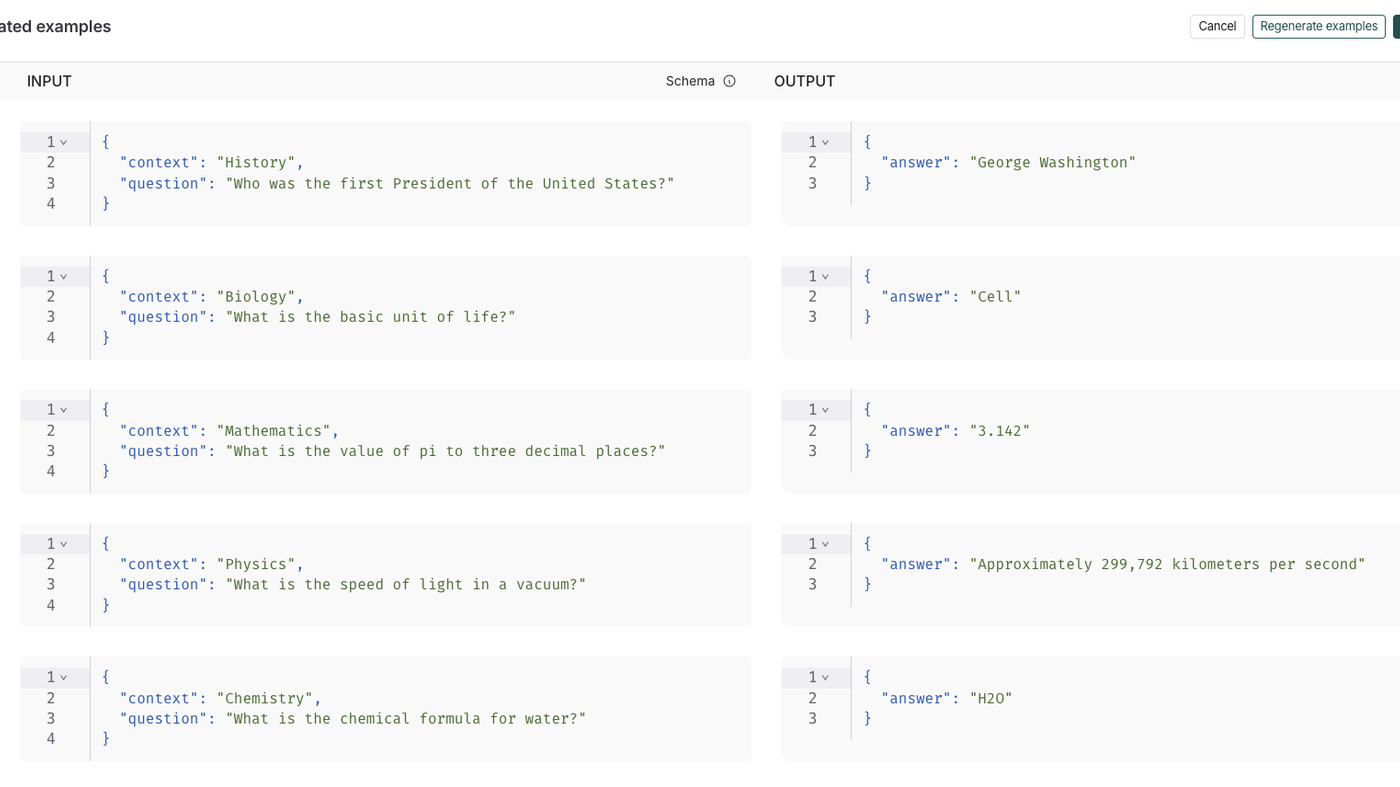The image size is (1400, 787).
Task: Click the "Approximately 299,792 kilometers per second" answer
Action: [1123, 565]
